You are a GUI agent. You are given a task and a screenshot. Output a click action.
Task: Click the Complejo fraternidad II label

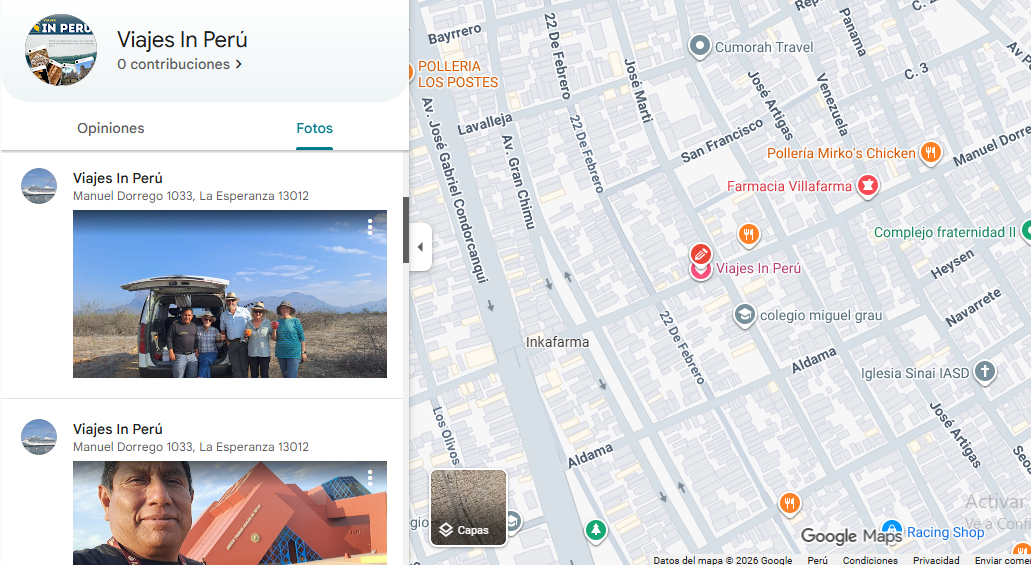coord(944,232)
